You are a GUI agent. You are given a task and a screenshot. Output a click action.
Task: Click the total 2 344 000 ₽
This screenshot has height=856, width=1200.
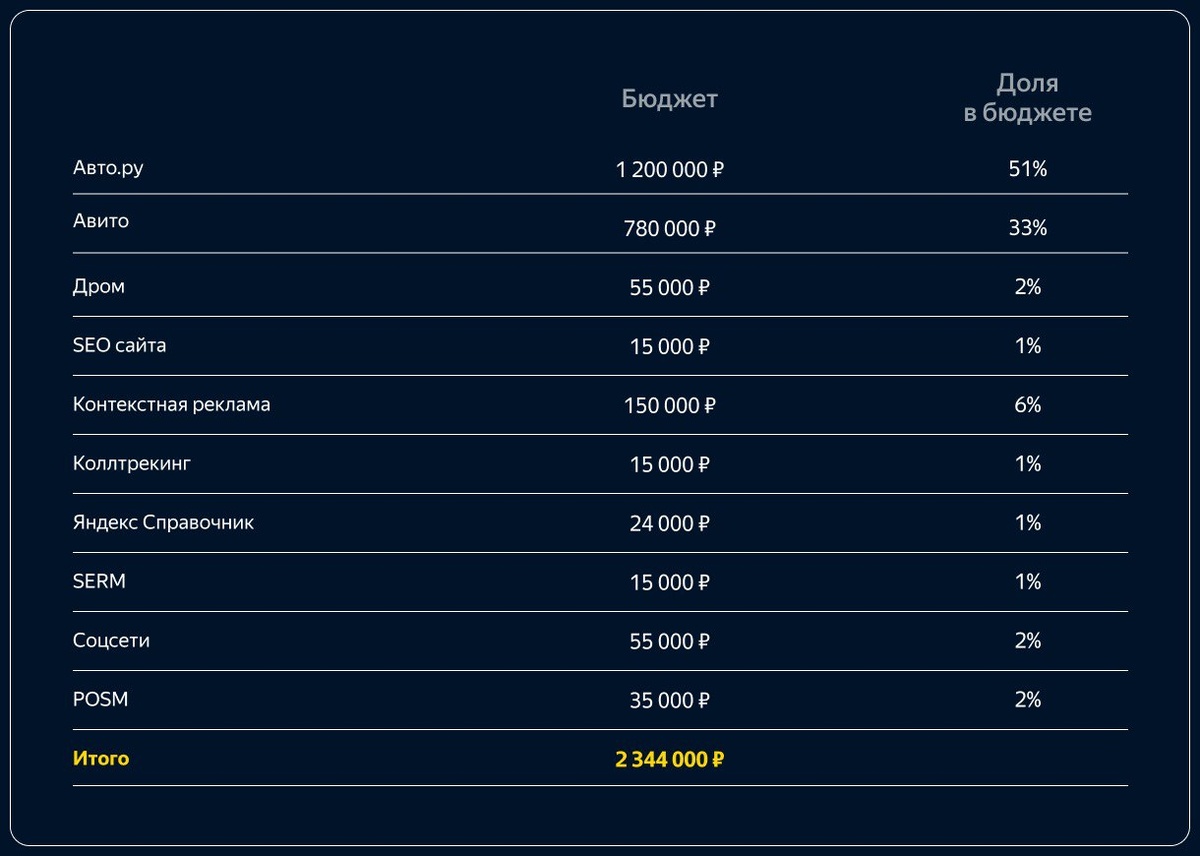pyautogui.click(x=670, y=760)
